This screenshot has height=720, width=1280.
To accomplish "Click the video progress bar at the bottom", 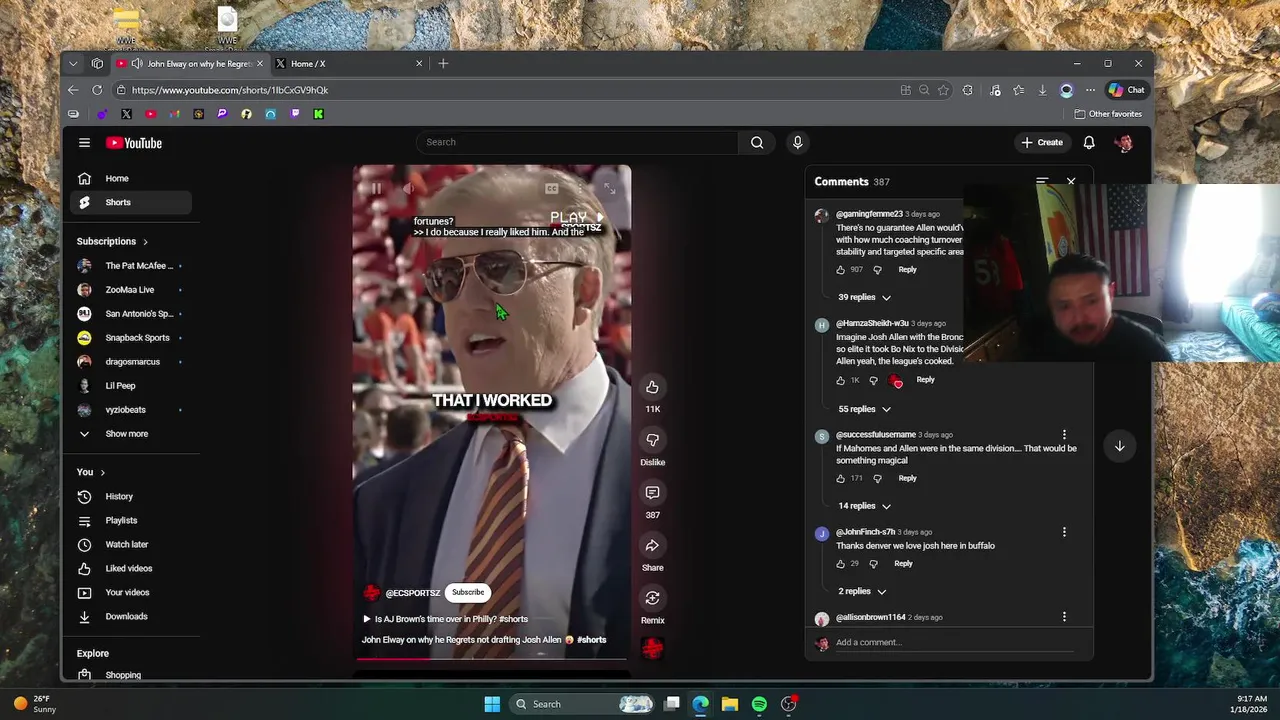I will coord(491,659).
